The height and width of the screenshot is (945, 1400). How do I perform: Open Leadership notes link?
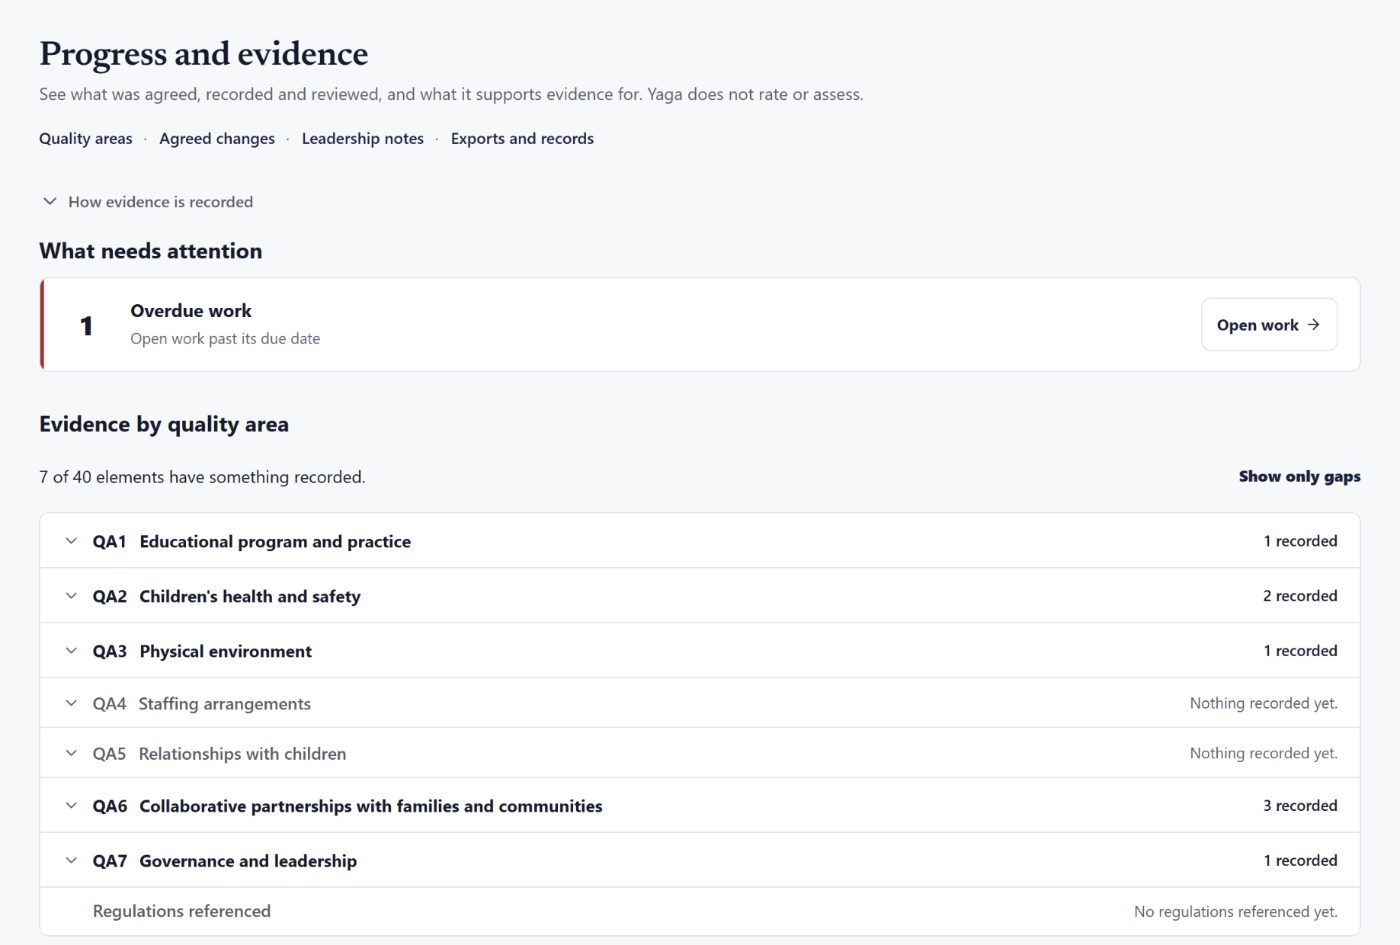[363, 138]
